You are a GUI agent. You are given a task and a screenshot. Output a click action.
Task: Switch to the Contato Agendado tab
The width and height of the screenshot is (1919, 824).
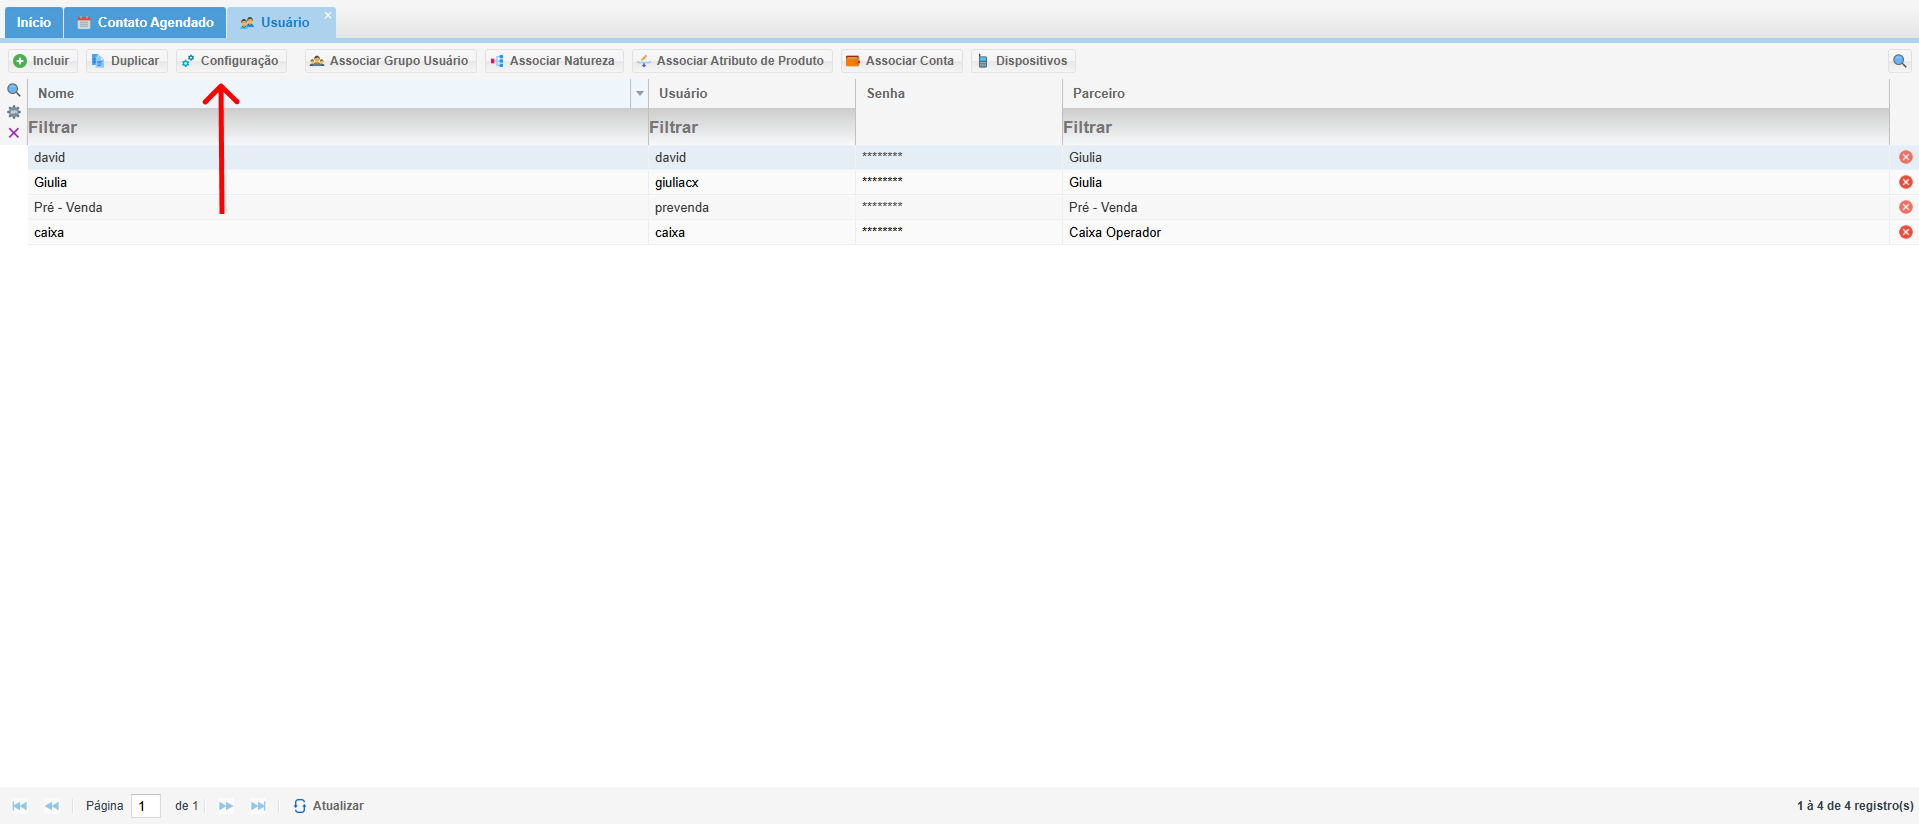[146, 22]
